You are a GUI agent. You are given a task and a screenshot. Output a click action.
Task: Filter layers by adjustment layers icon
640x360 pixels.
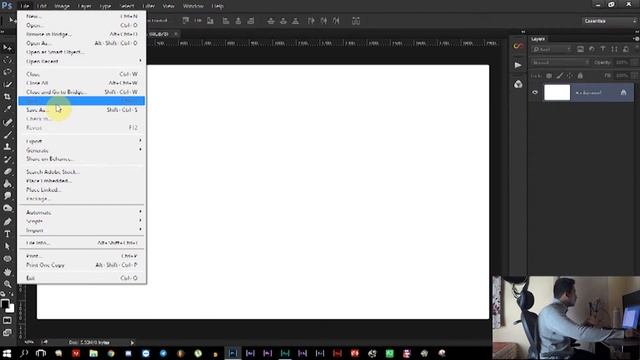(591, 49)
